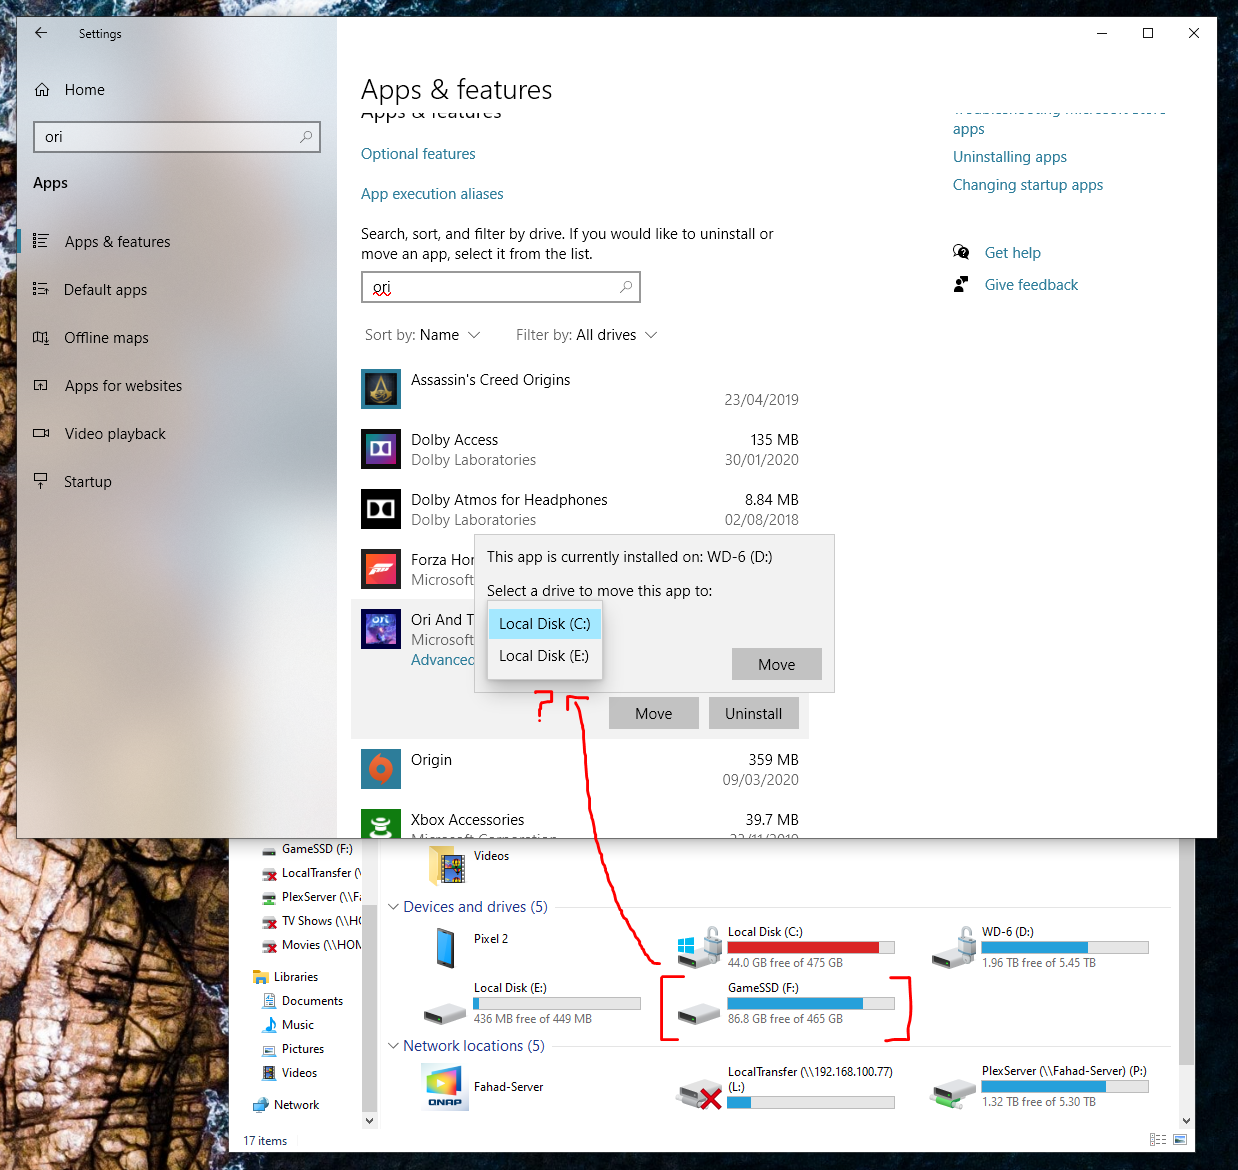Open Apps for websites sidebar item

coord(123,386)
